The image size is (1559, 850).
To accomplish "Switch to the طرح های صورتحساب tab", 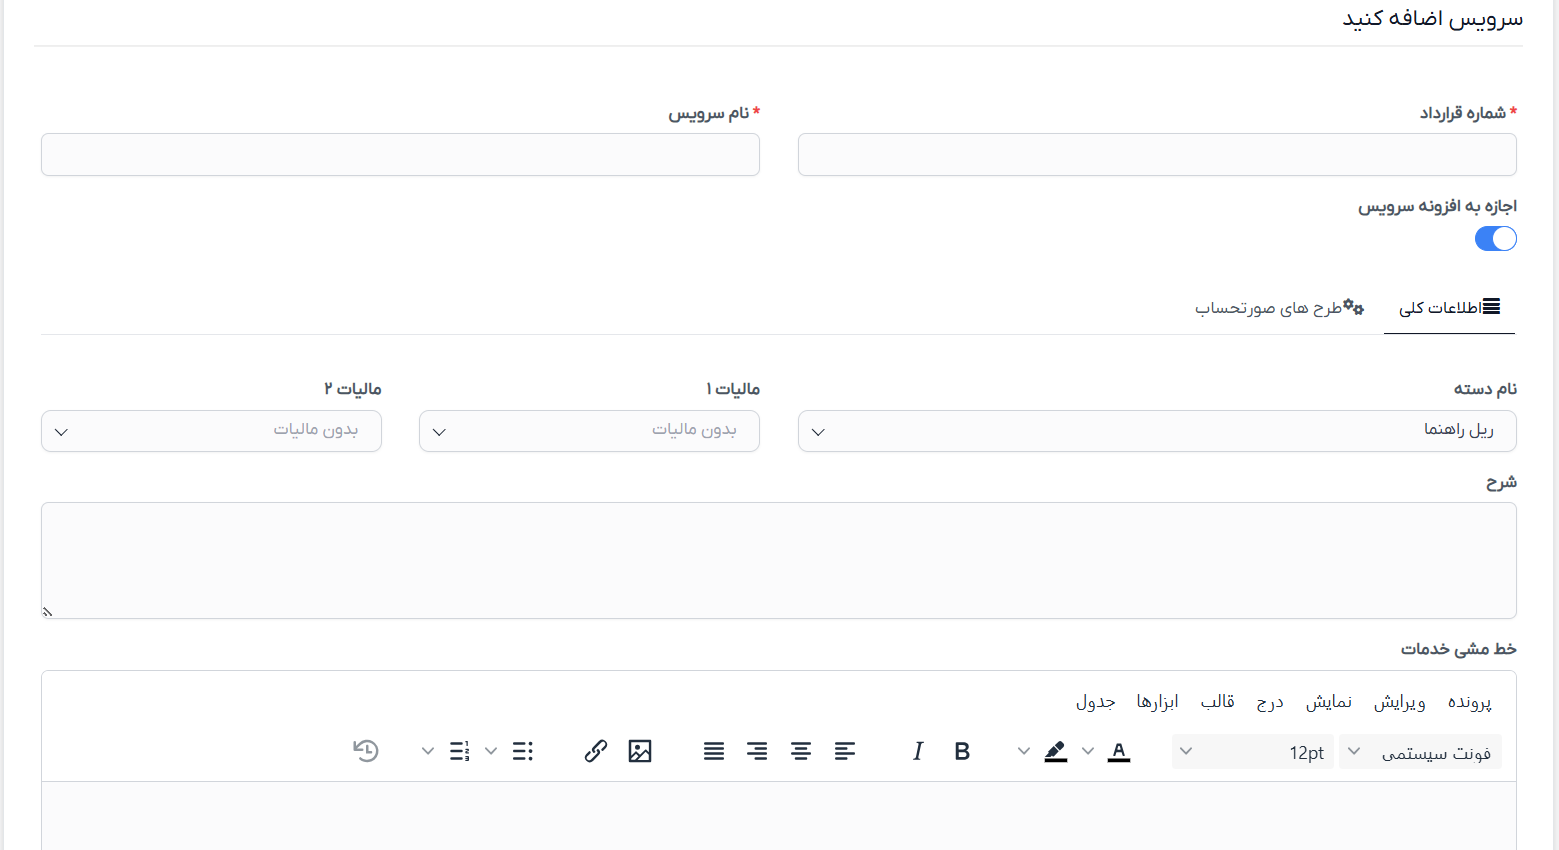I will click(x=1280, y=308).
